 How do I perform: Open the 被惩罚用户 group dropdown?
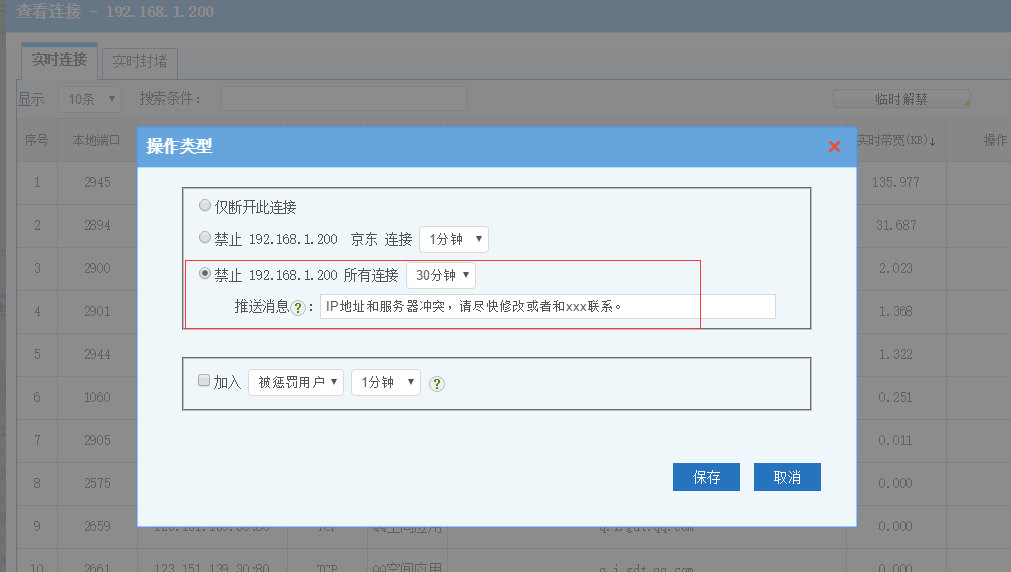tap(296, 382)
